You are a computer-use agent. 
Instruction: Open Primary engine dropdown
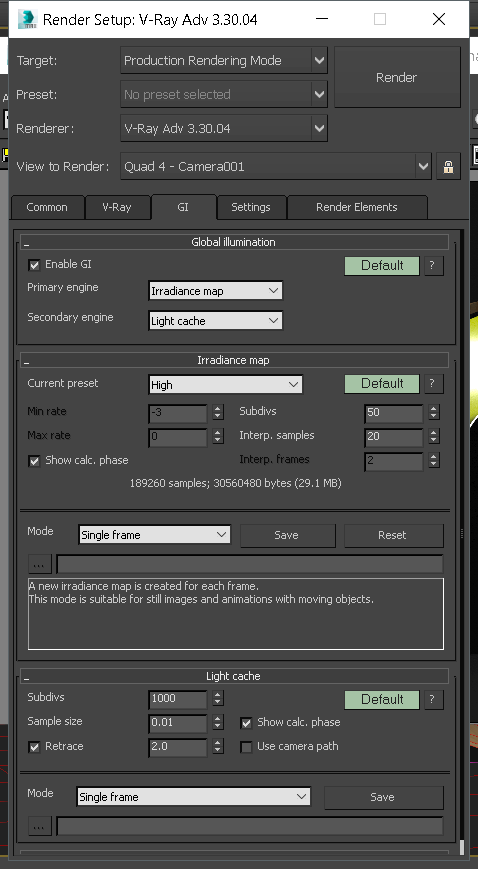(215, 291)
